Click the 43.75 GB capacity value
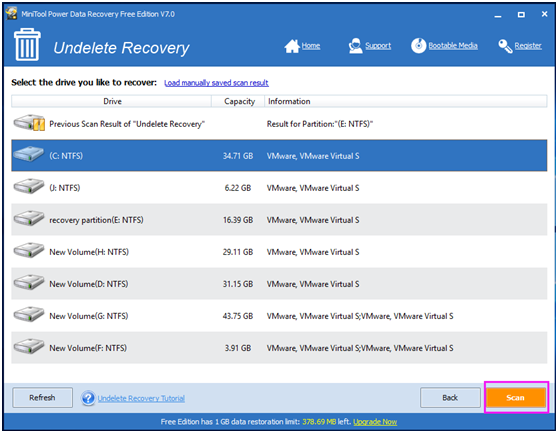Screen dimensions: 558x433 pos(238,316)
